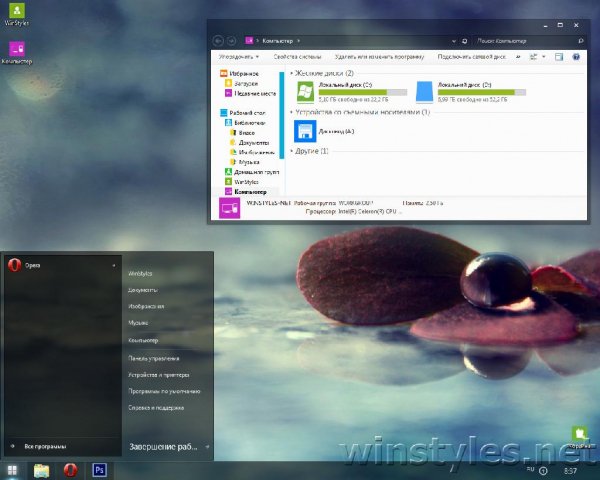Click the C: drive usage bar
Screen dimensions: 600x480
pos(363,92)
